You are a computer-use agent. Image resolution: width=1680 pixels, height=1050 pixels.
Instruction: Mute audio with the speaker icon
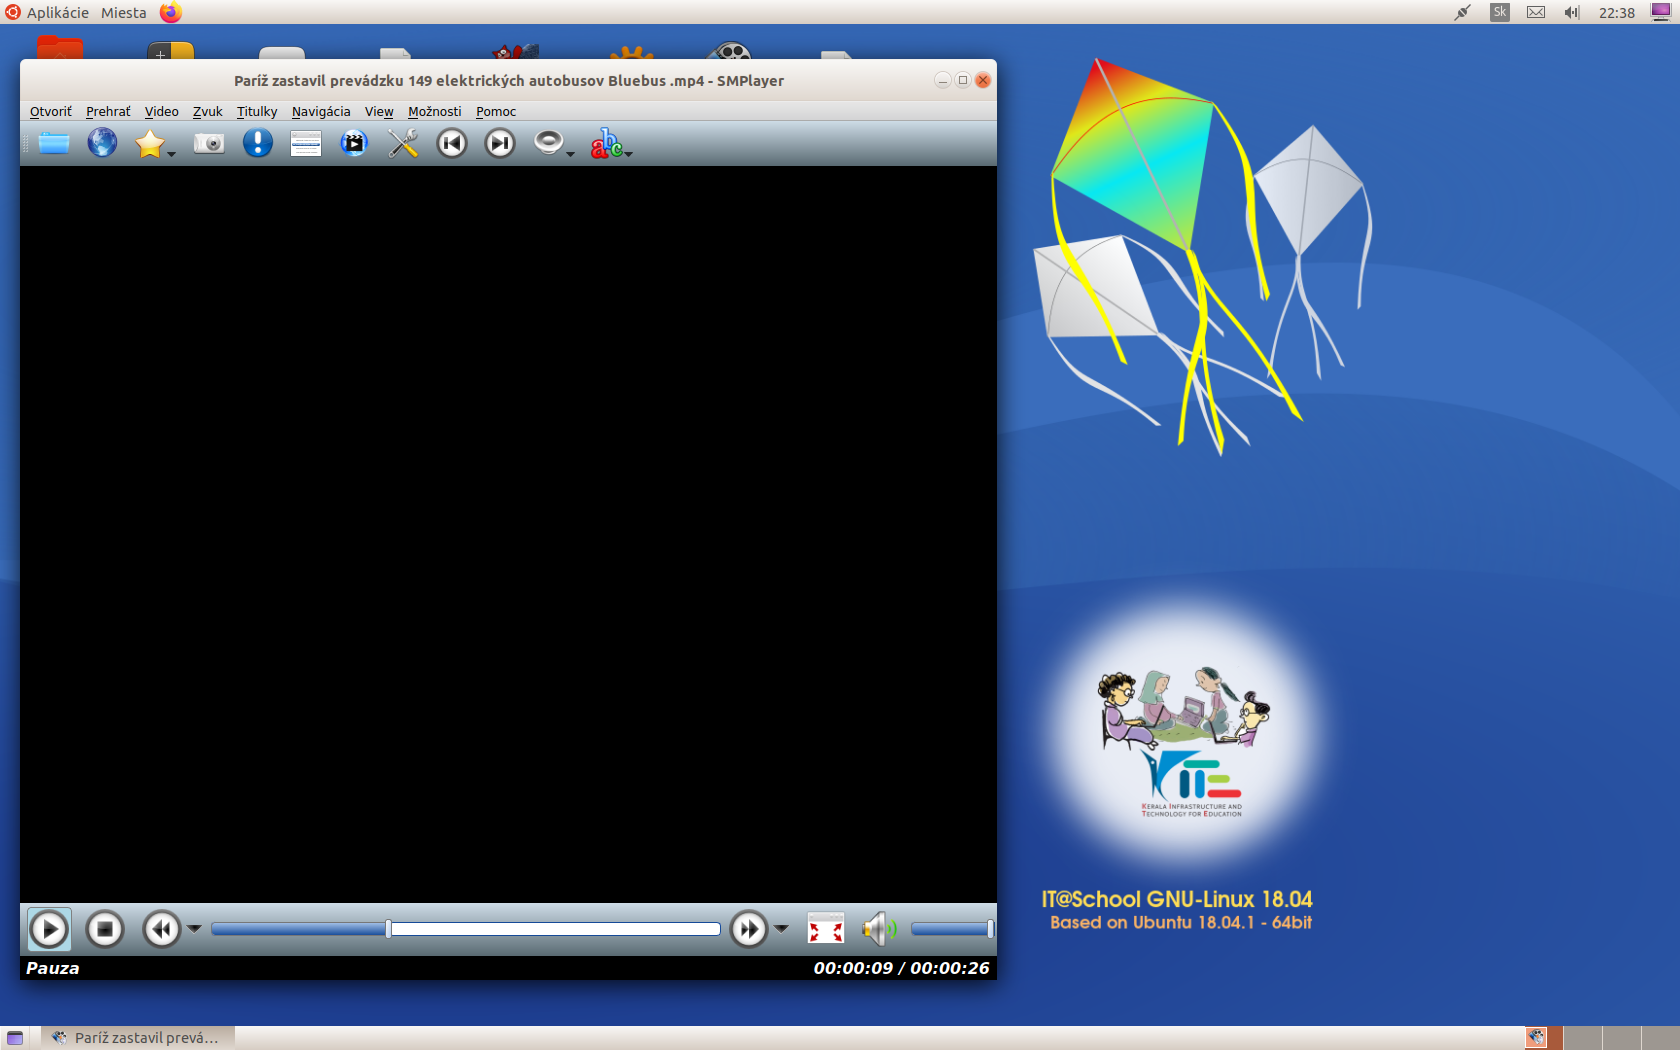pyautogui.click(x=880, y=929)
